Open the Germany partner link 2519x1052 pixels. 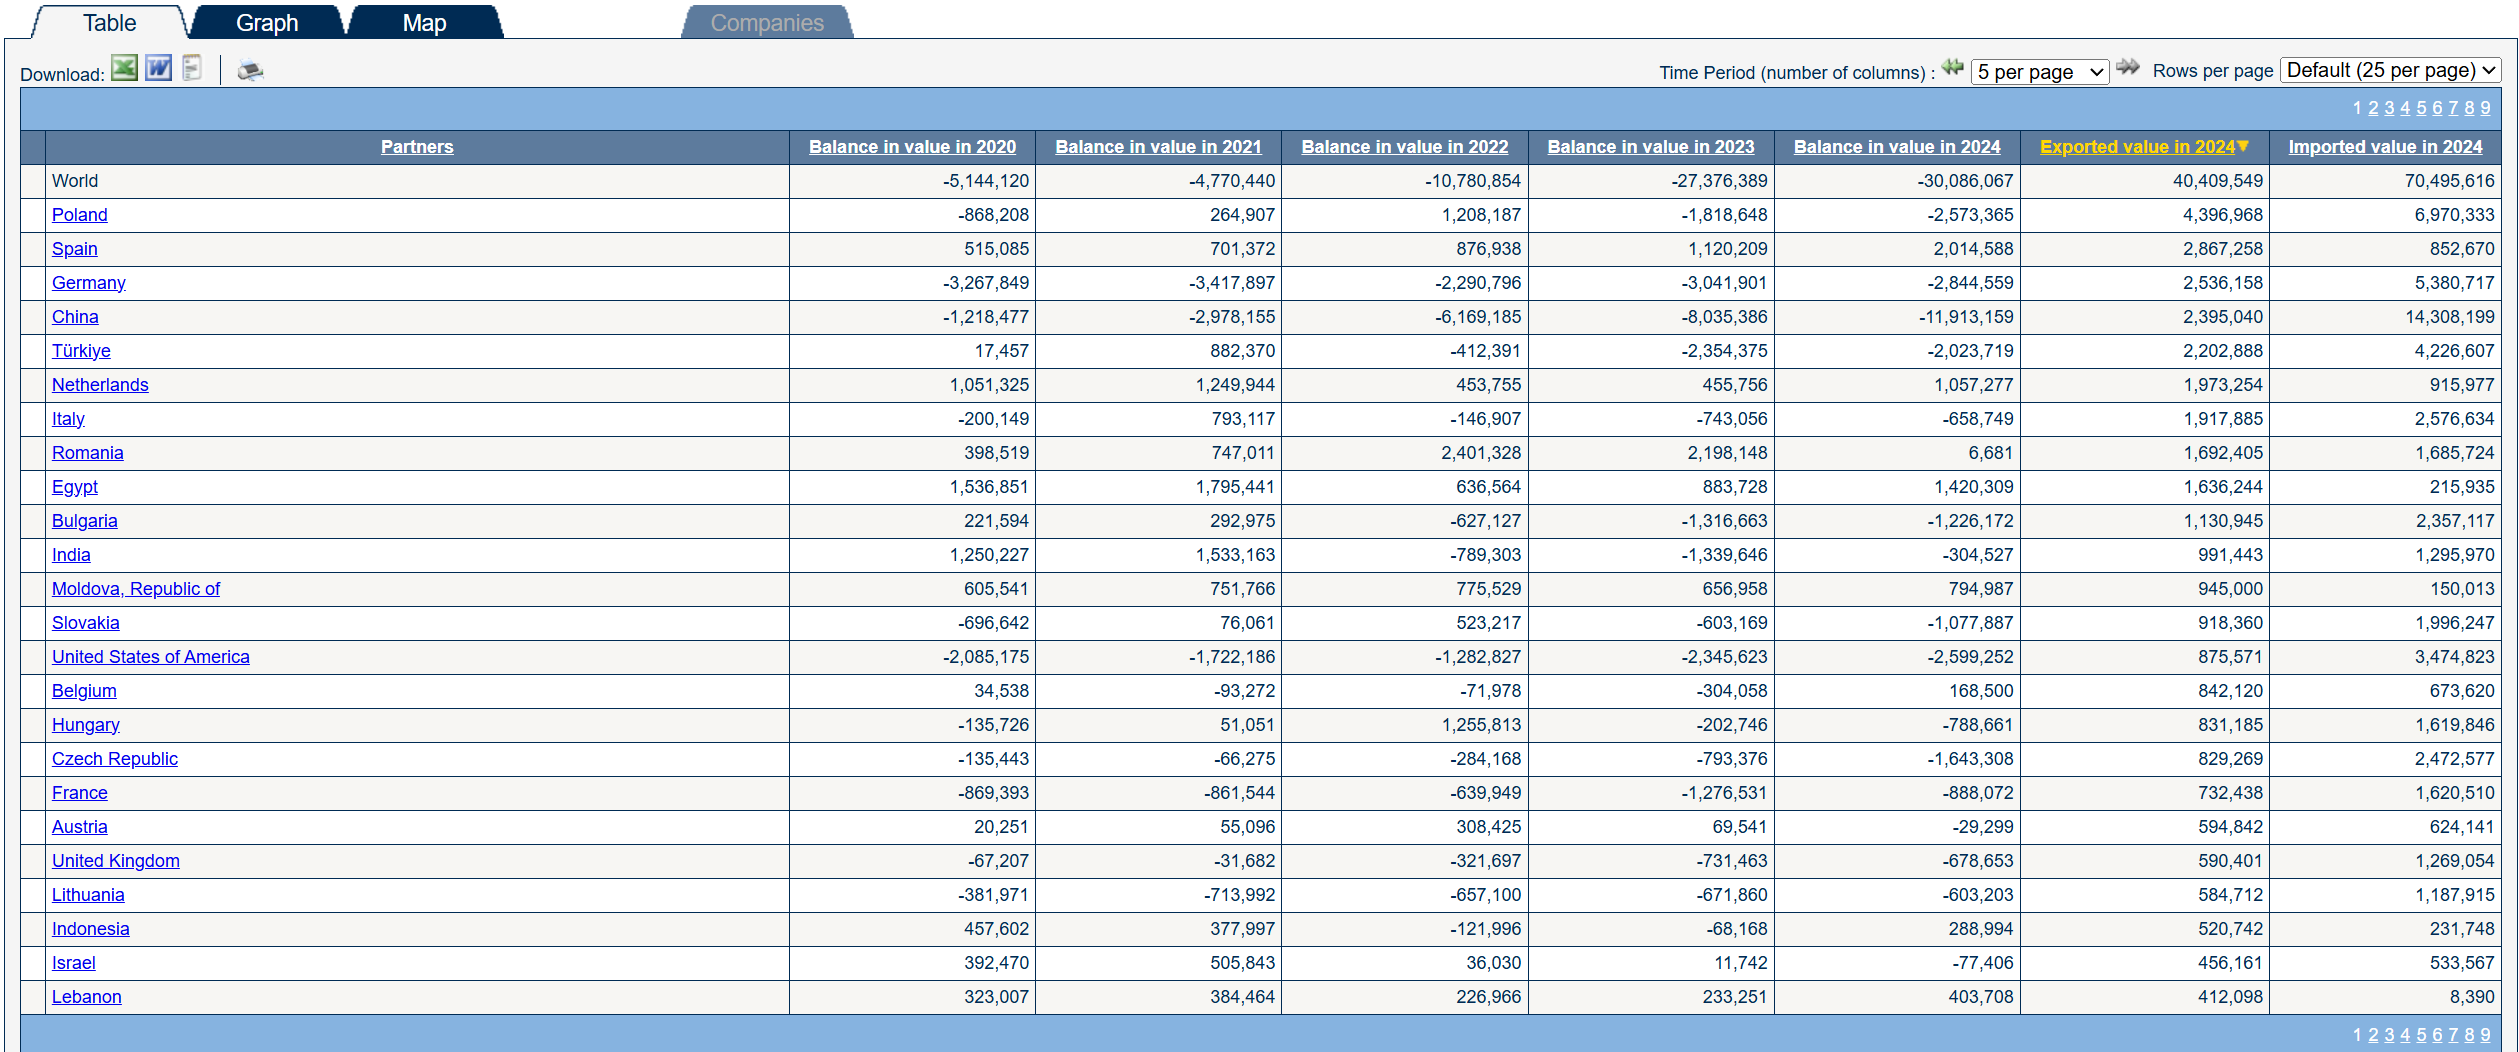[89, 283]
